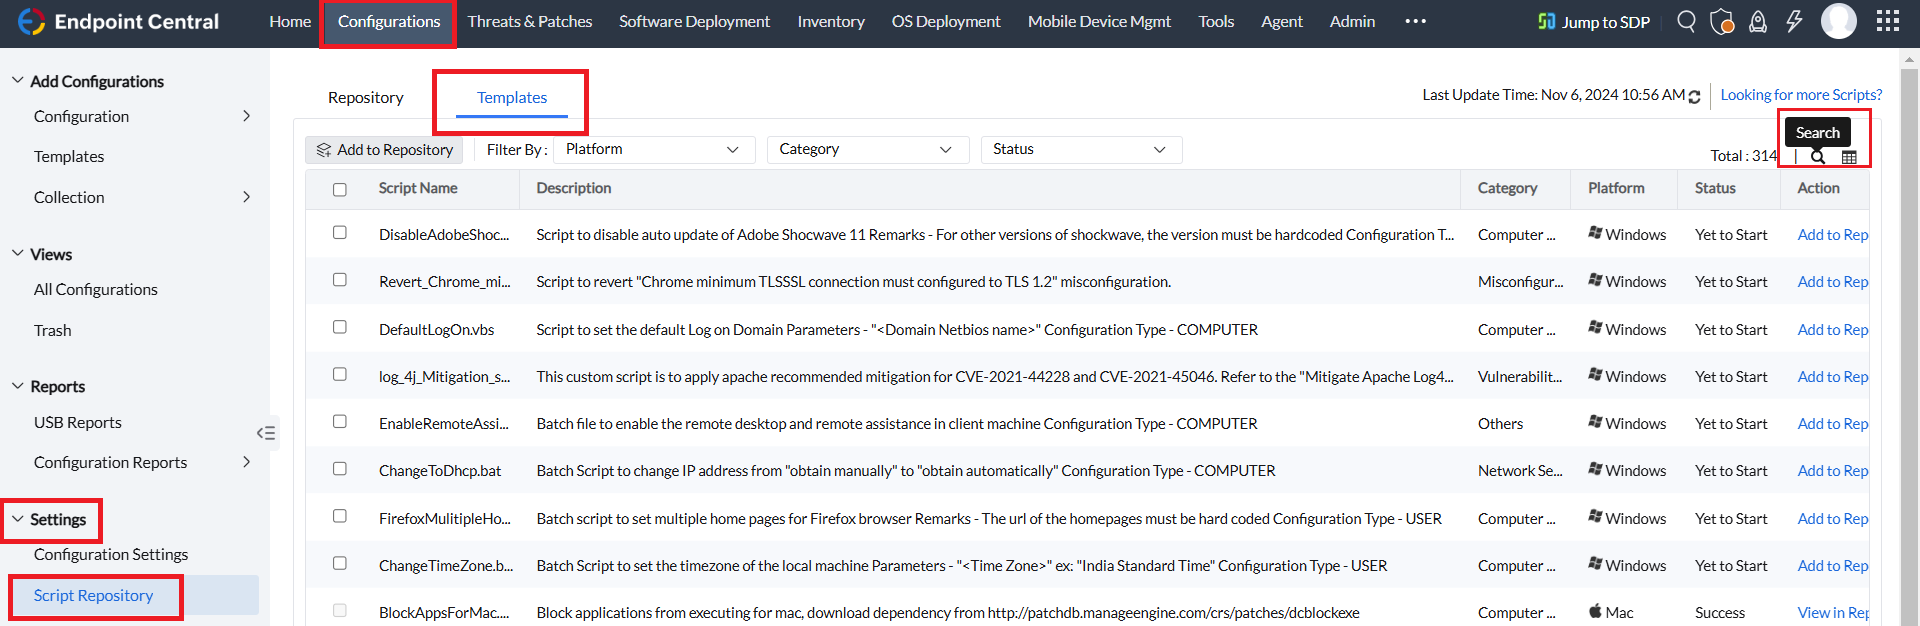Click the user profile avatar

[x=1838, y=21]
